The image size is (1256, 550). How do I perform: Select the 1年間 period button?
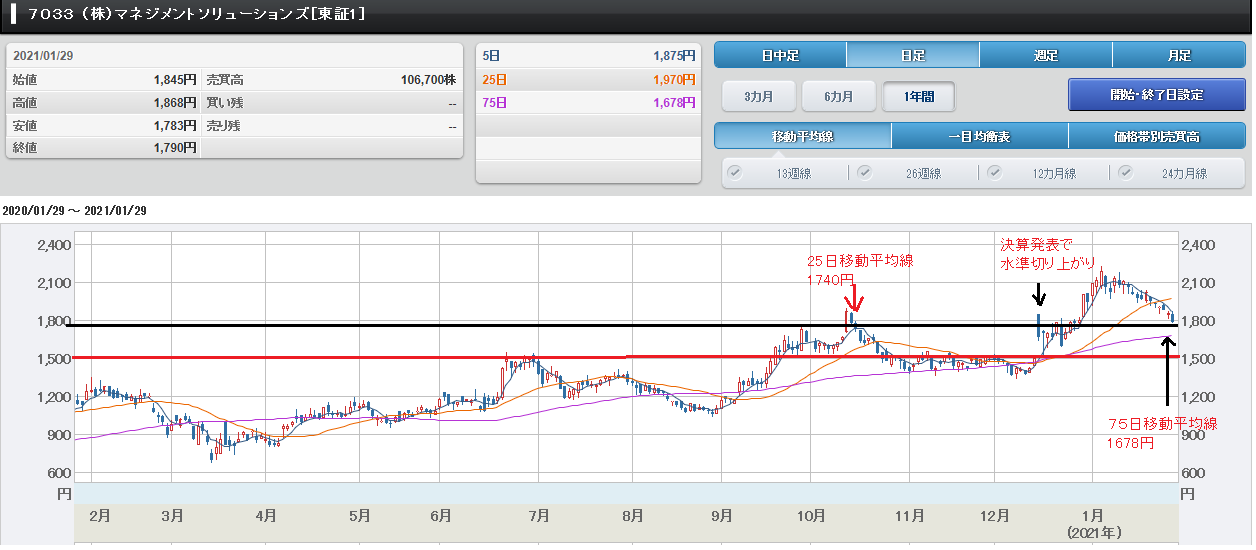(x=918, y=96)
